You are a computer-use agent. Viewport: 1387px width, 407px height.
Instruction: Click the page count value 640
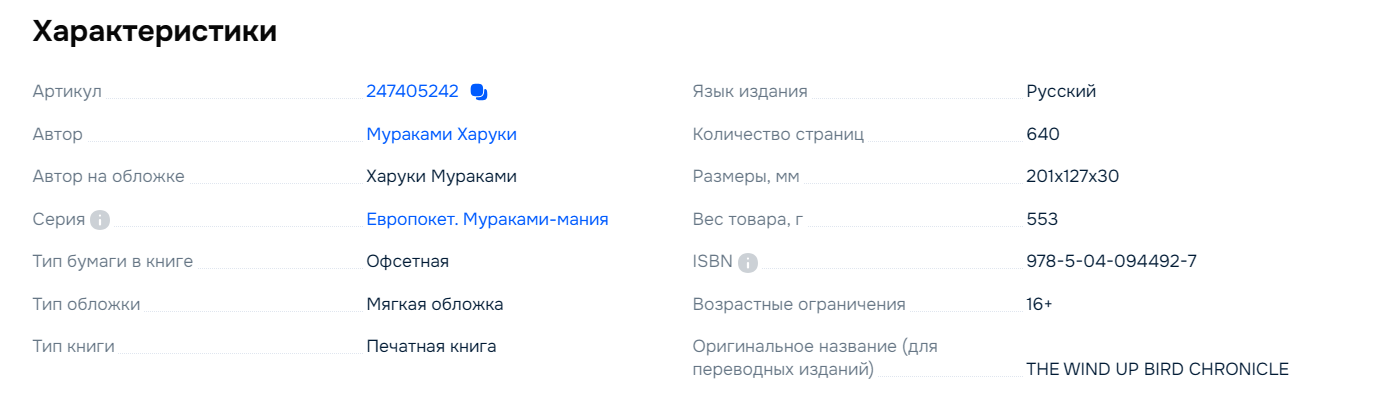1043,134
